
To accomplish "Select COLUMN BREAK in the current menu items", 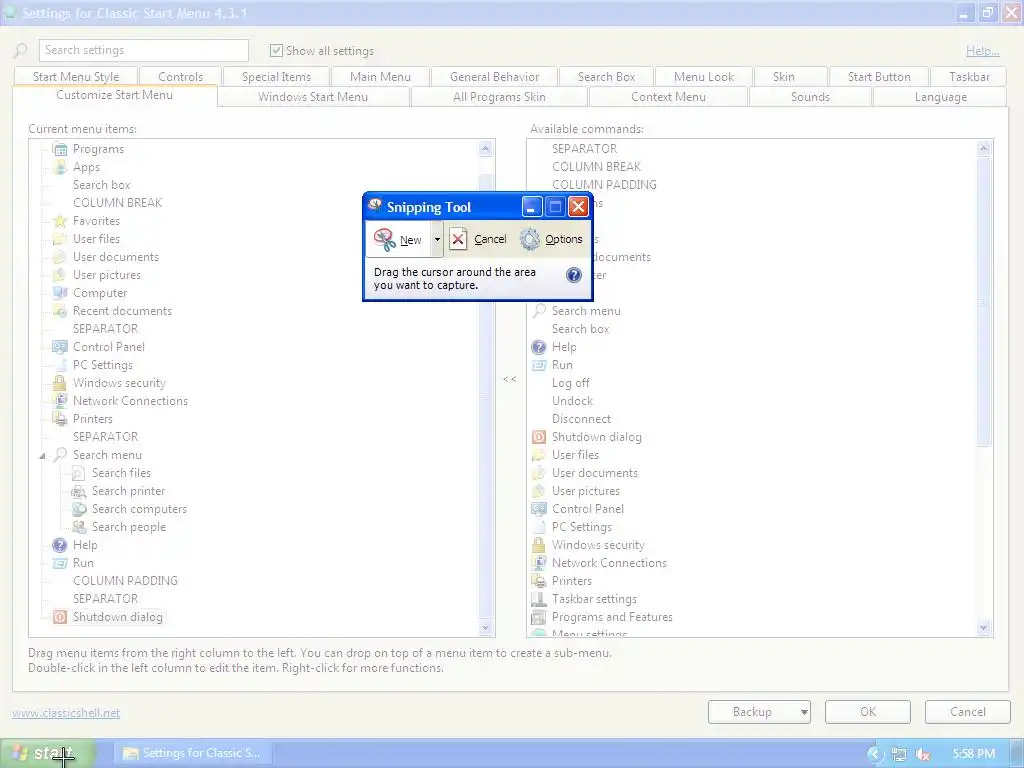I will coord(118,203).
